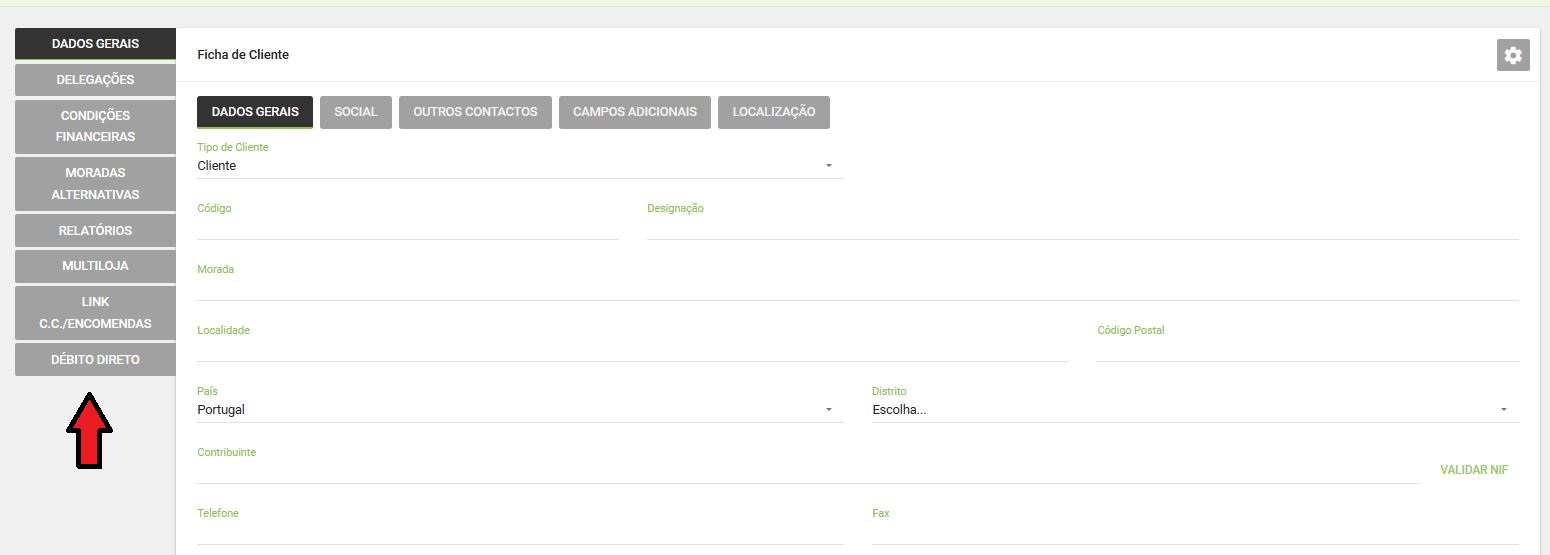This screenshot has height=555, width=1550.
Task: Focus the Telefone input field
Action: pos(520,533)
